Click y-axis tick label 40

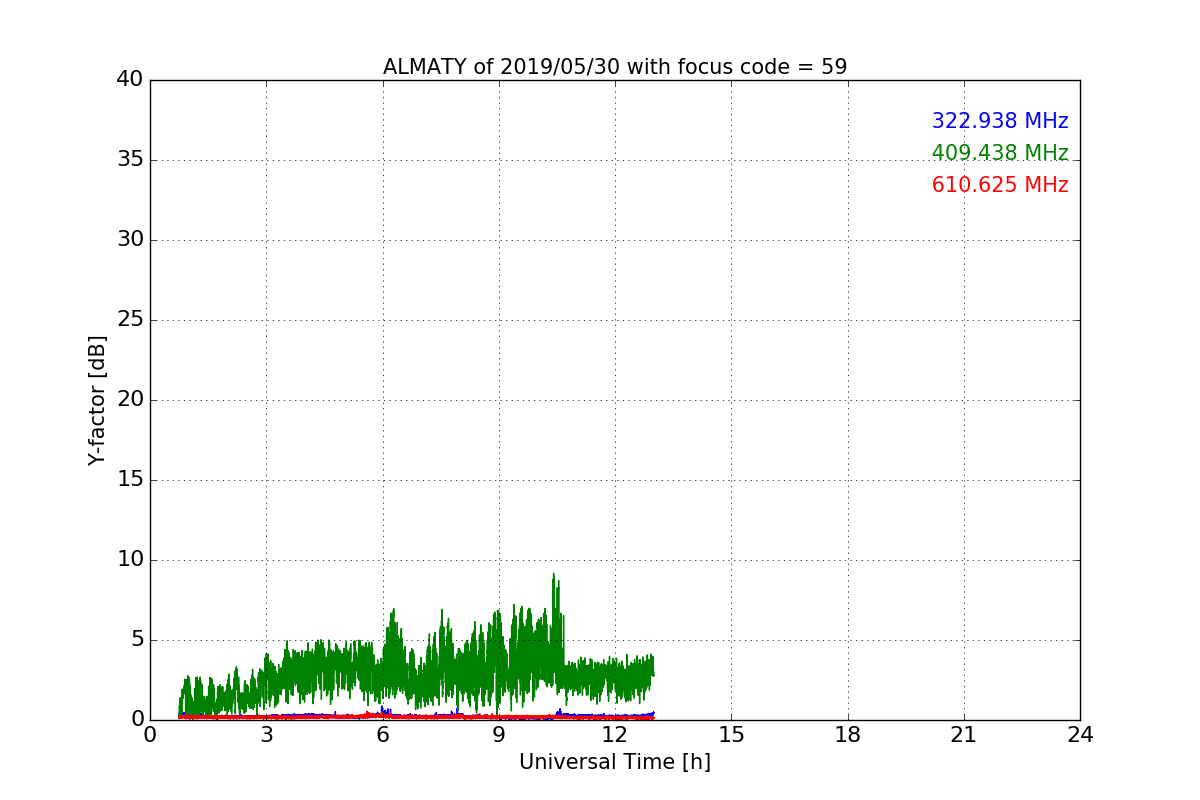(129, 80)
